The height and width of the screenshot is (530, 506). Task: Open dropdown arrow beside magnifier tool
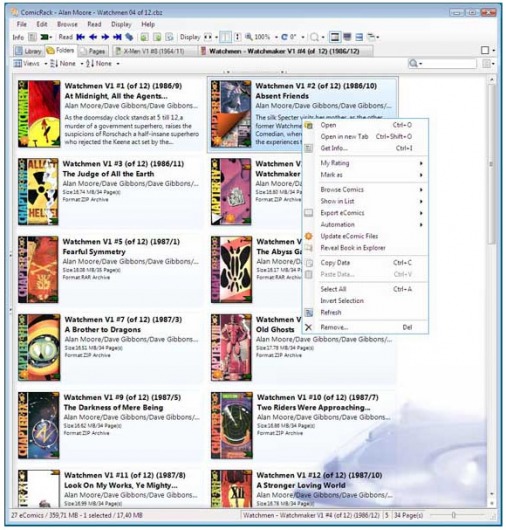323,37
